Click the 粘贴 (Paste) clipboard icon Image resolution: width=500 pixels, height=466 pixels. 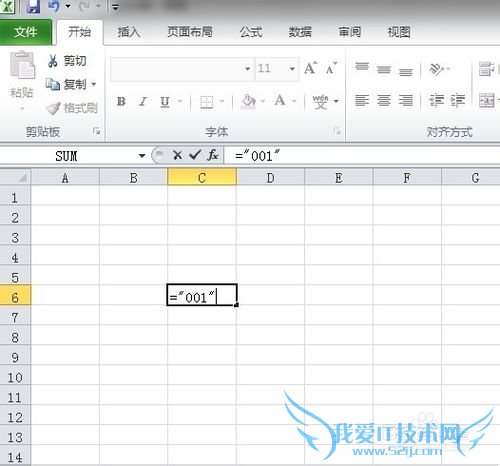22,66
